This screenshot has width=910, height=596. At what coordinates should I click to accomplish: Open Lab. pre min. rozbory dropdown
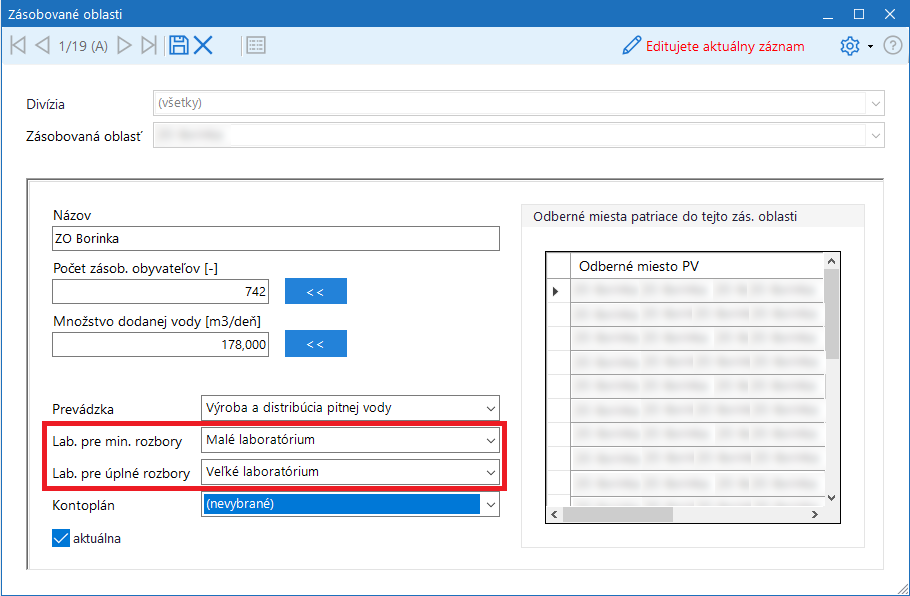point(490,439)
